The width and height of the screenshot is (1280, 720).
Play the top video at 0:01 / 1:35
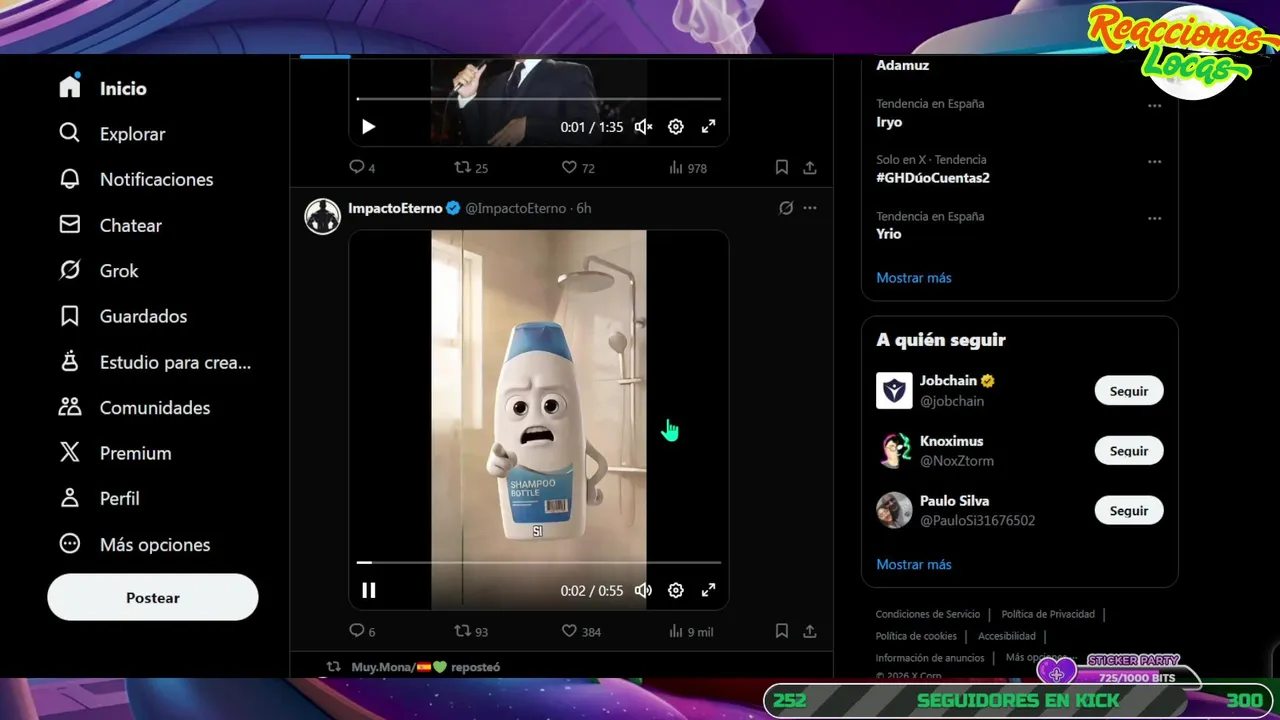368,127
